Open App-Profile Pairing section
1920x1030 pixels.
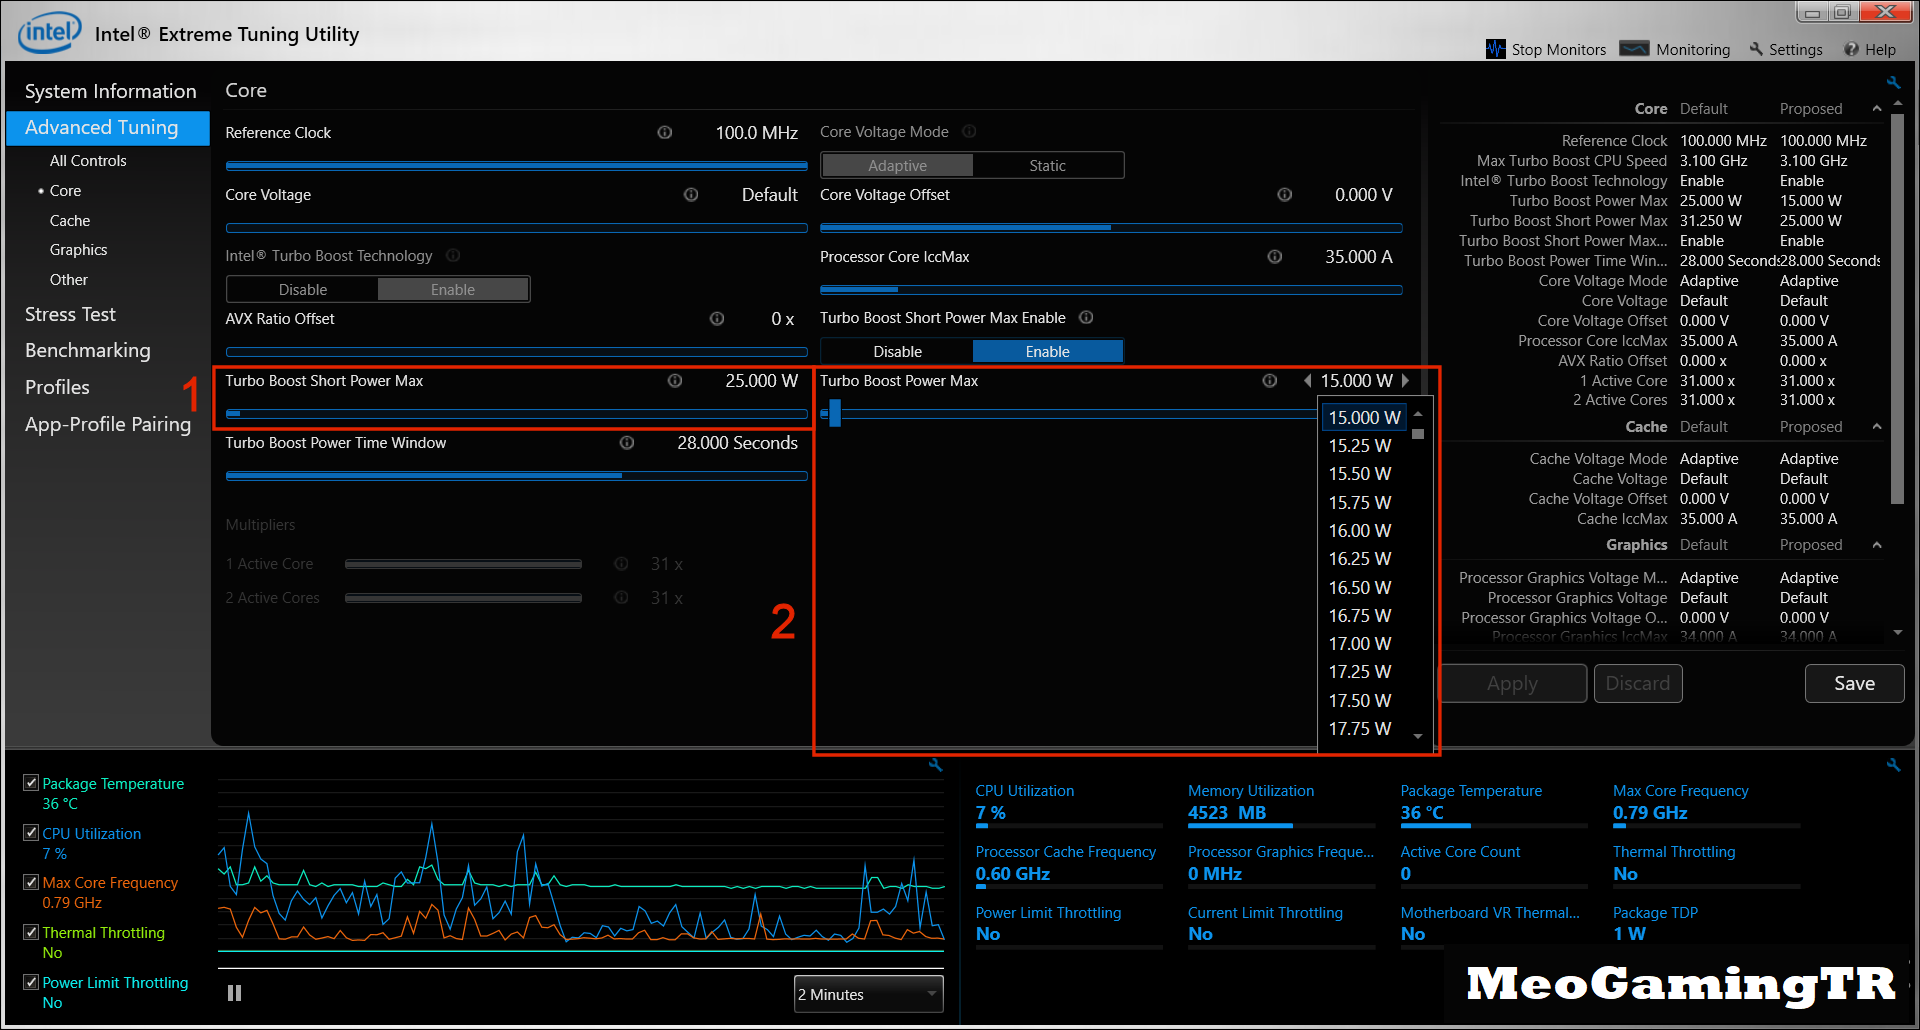pos(108,424)
